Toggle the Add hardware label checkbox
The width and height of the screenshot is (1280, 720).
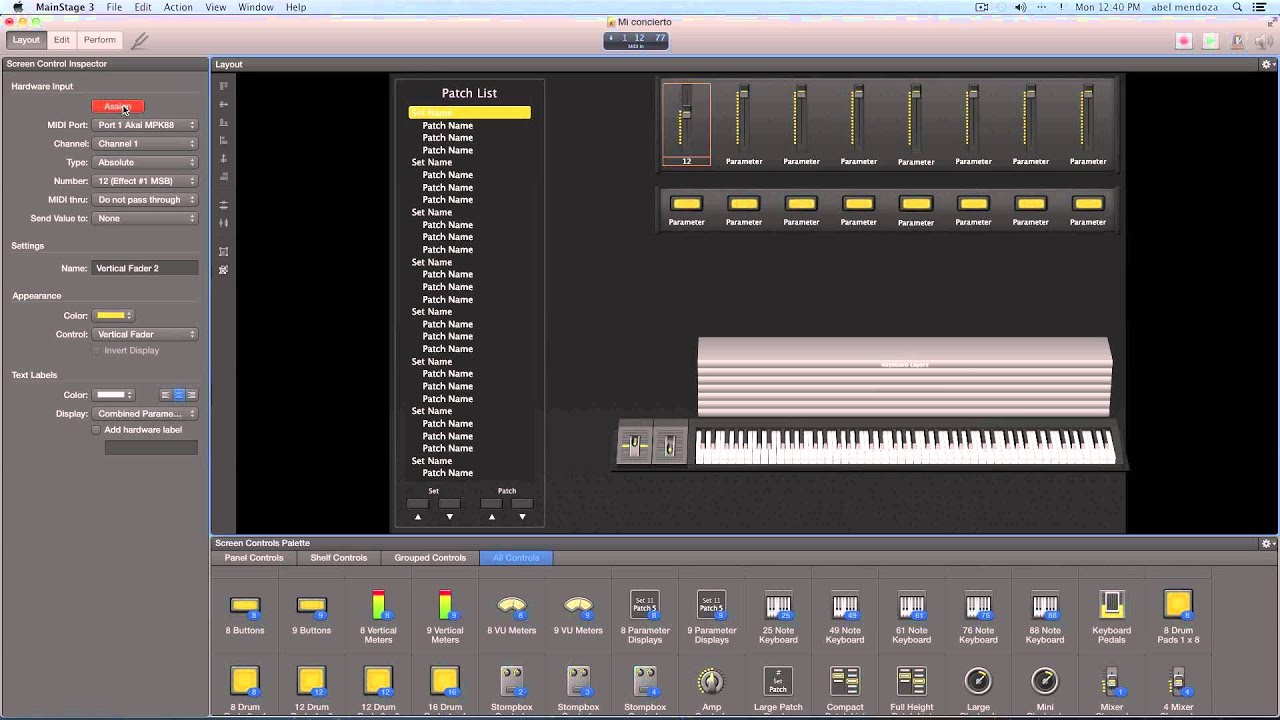(x=96, y=430)
